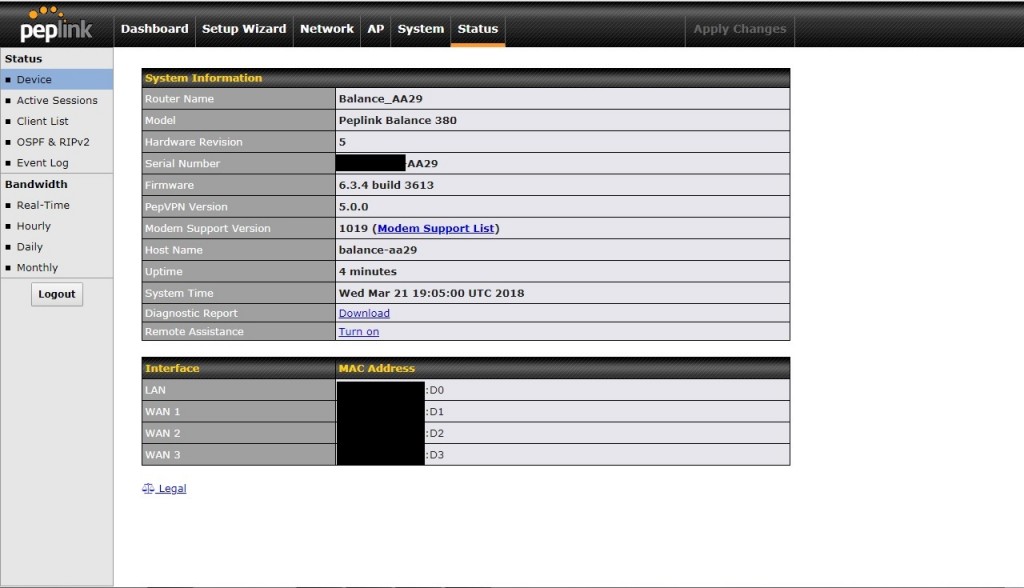Click the System Information header
Image resolution: width=1024 pixels, height=588 pixels.
[x=204, y=78]
